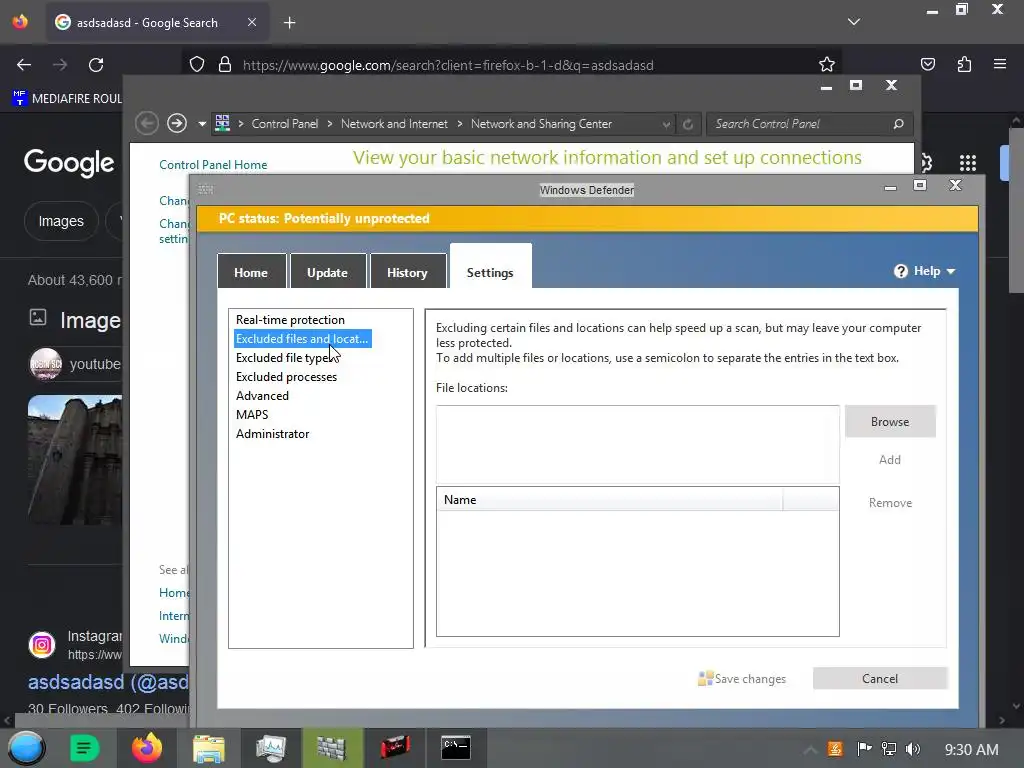Image resolution: width=1024 pixels, height=768 pixels.
Task: Click Control Panel breadcrumb
Action: tap(285, 123)
